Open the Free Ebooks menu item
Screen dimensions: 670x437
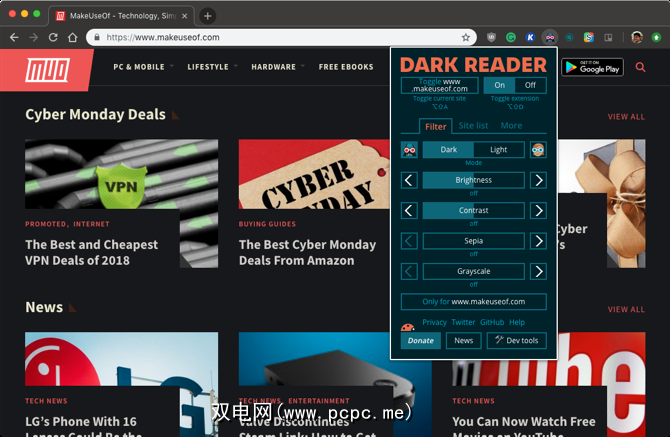346,67
